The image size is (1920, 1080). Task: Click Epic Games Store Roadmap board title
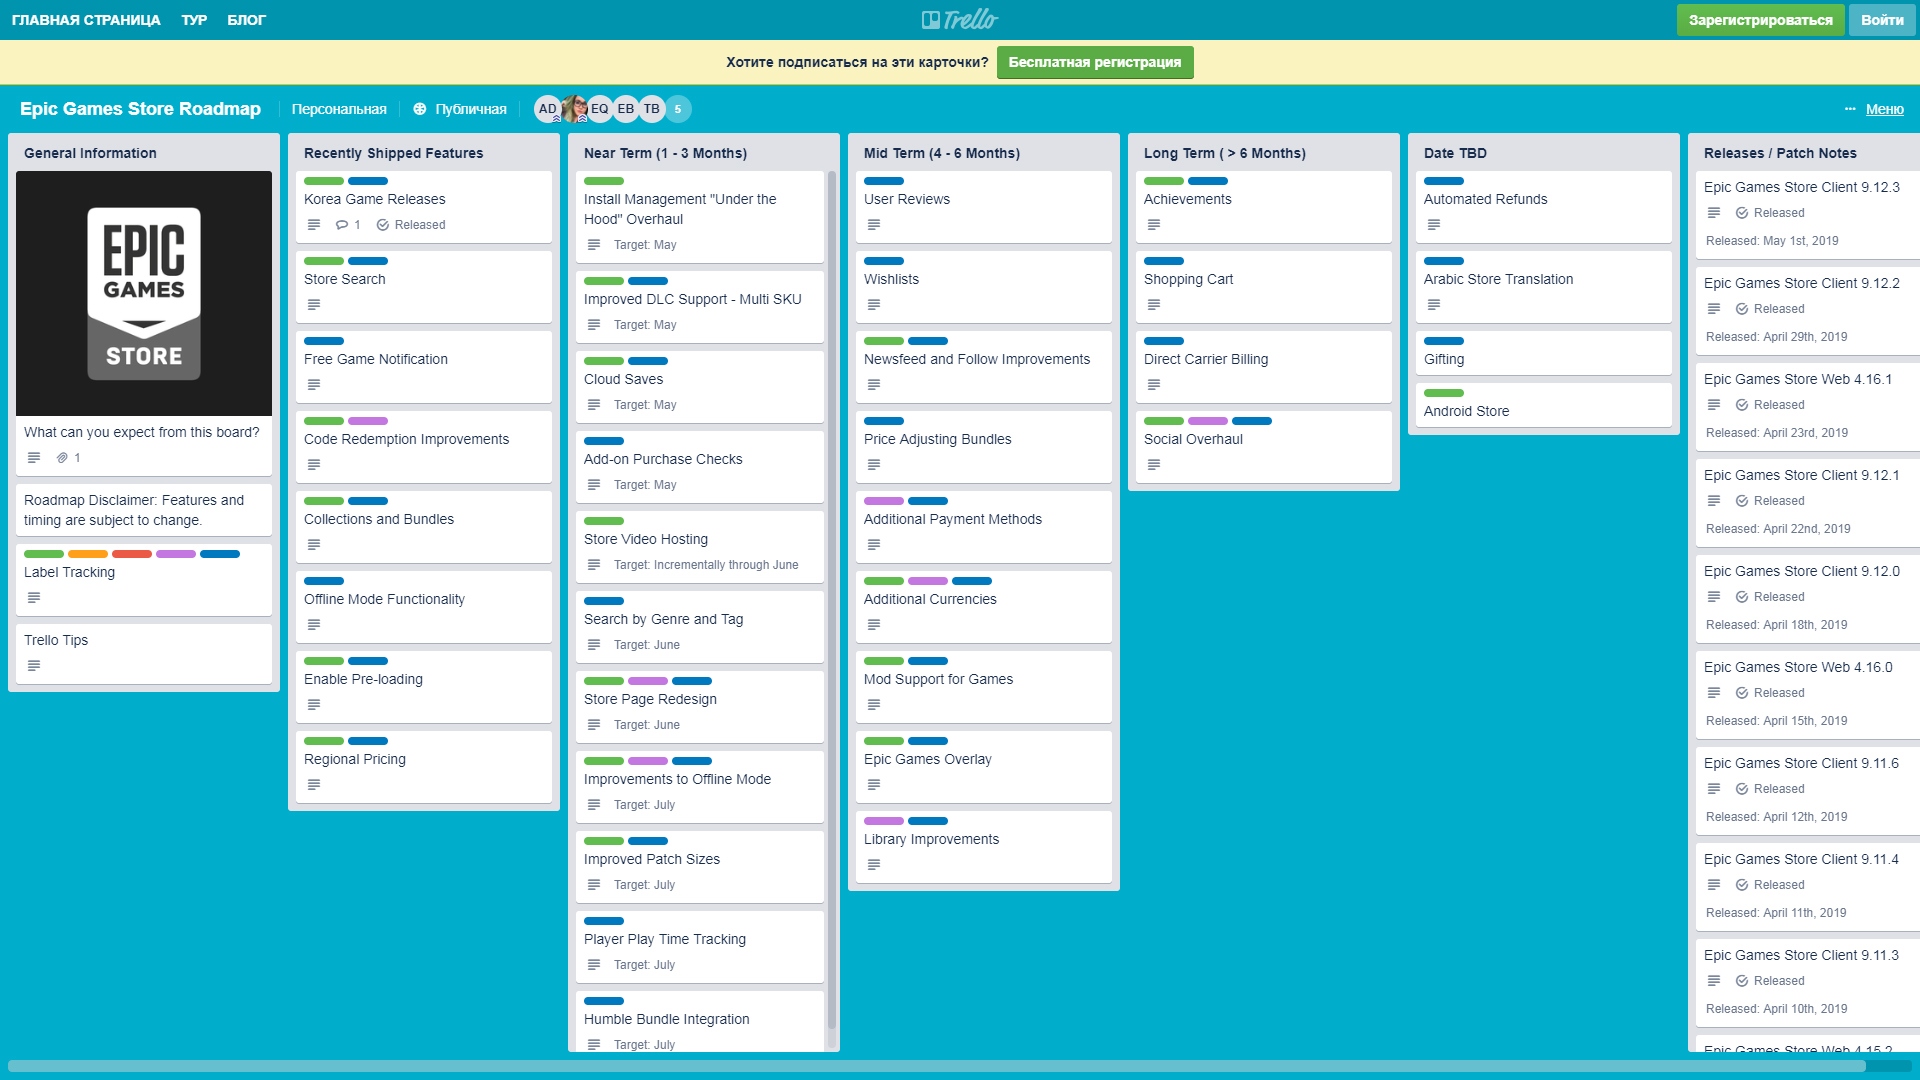click(x=140, y=109)
